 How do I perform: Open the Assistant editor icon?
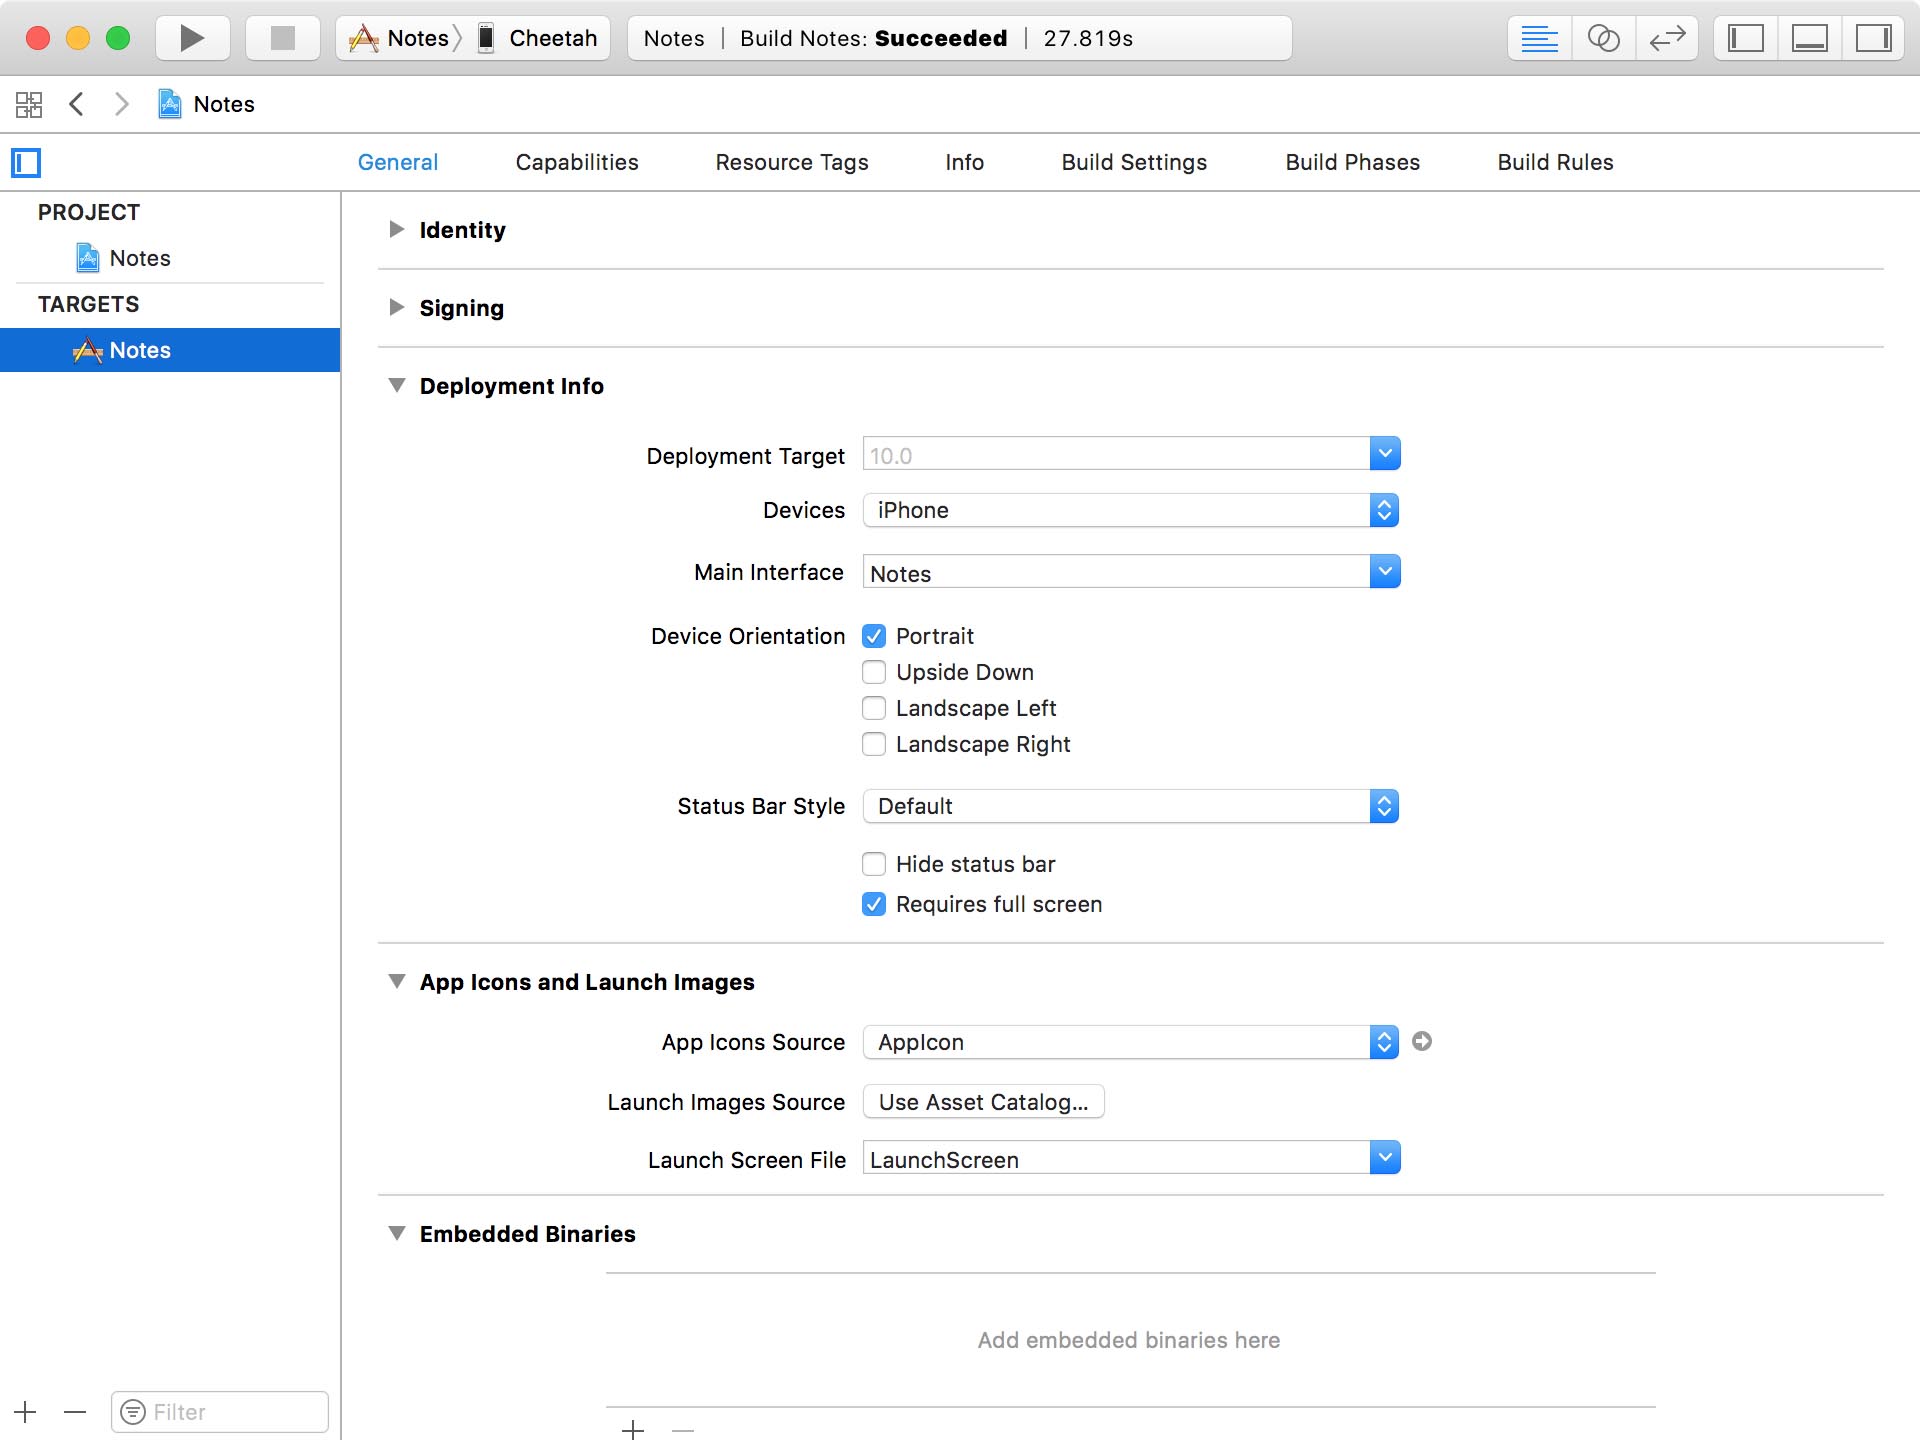click(x=1603, y=38)
